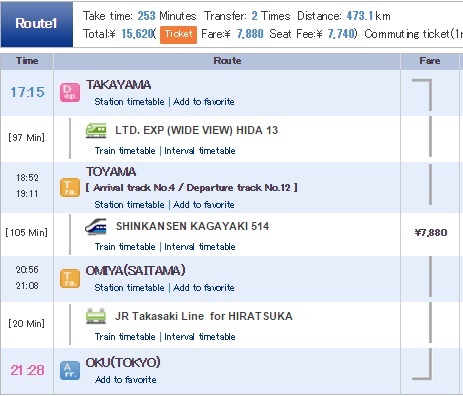Image resolution: width=463 pixels, height=396 pixels.
Task: Click the orange Ticket button
Action: [178, 35]
